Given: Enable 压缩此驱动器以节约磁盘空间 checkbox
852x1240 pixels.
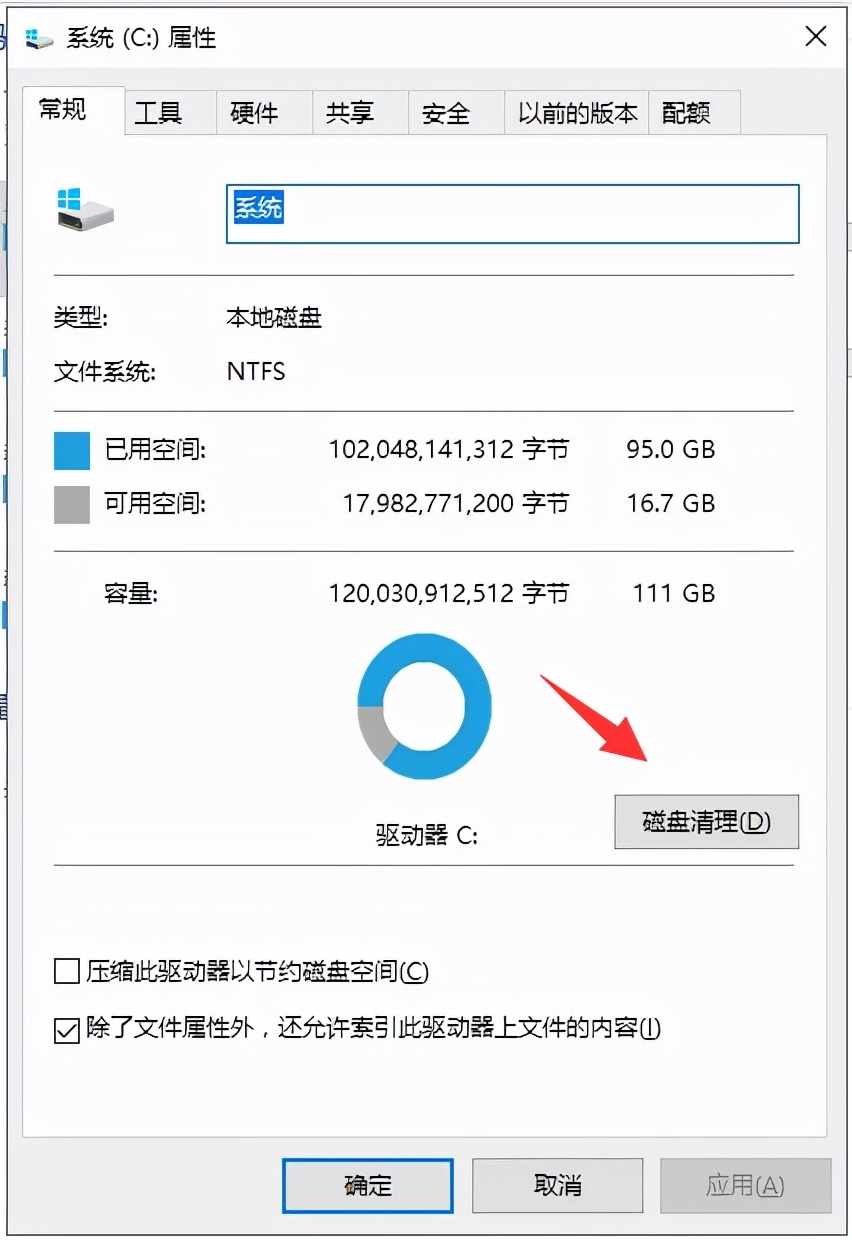Looking at the screenshot, I should (x=67, y=971).
